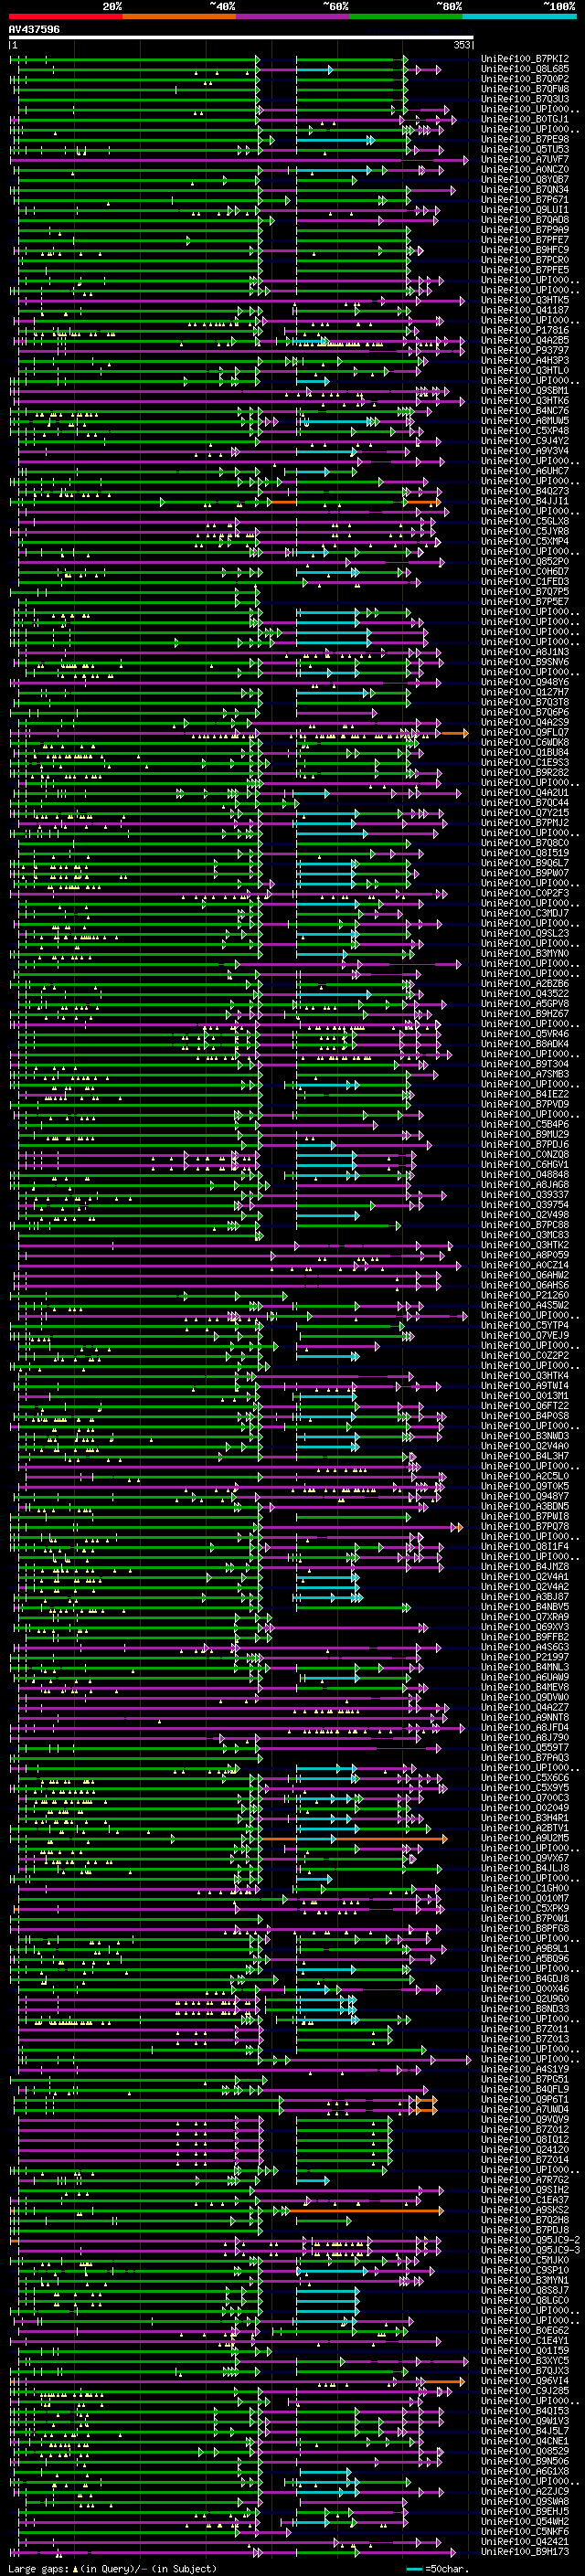Open hit UniRef100_Q9FLQ7

click(x=525, y=732)
